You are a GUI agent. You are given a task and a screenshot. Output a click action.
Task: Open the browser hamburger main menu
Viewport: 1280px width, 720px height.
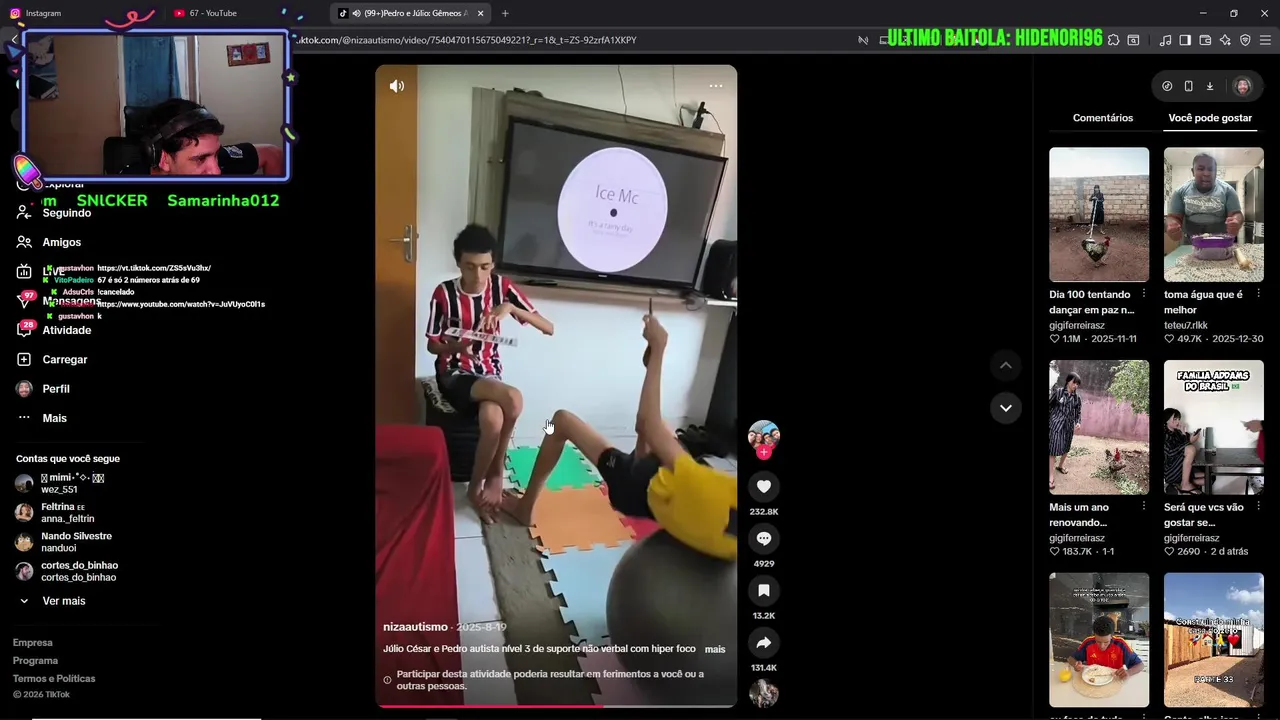click(1266, 40)
